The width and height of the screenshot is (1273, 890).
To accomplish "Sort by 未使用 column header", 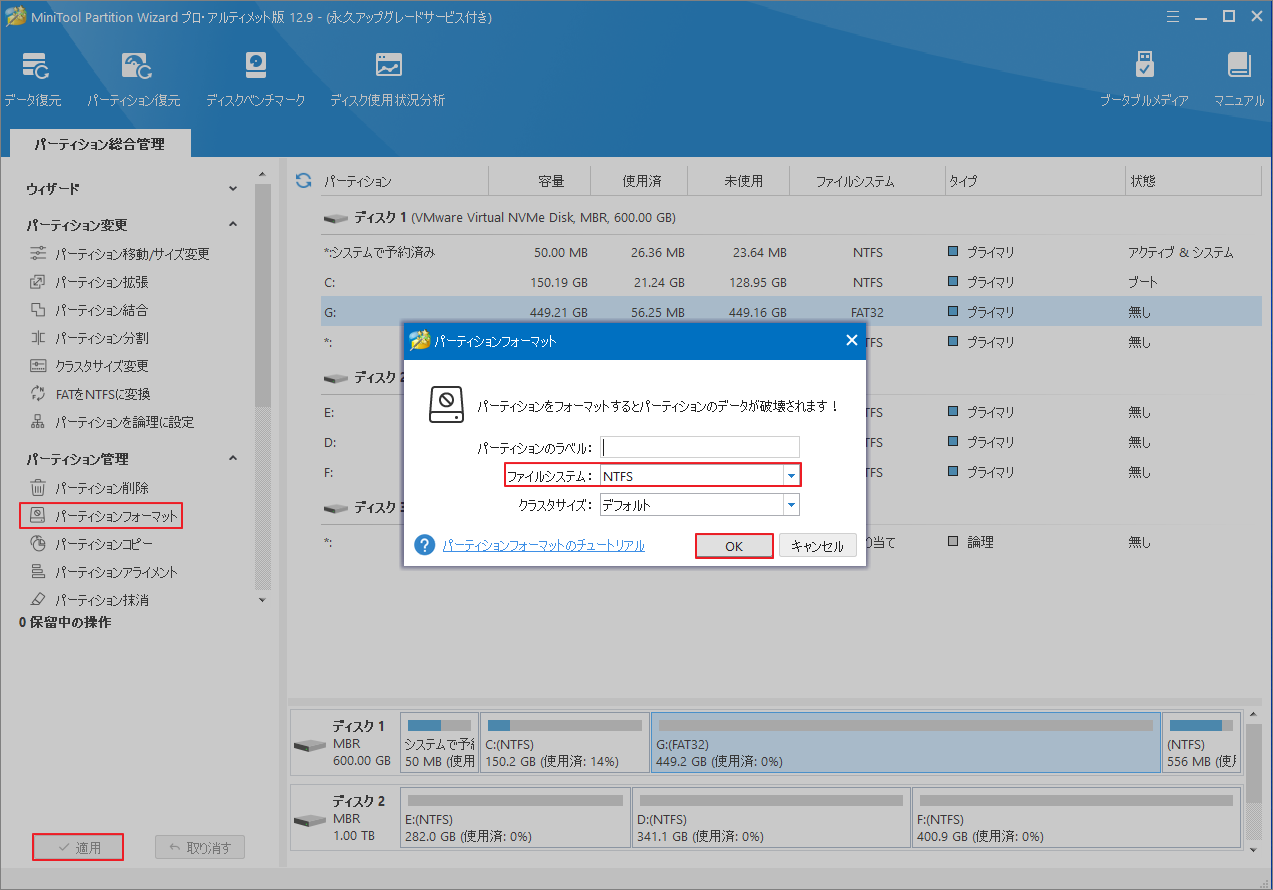I will click(x=743, y=181).
